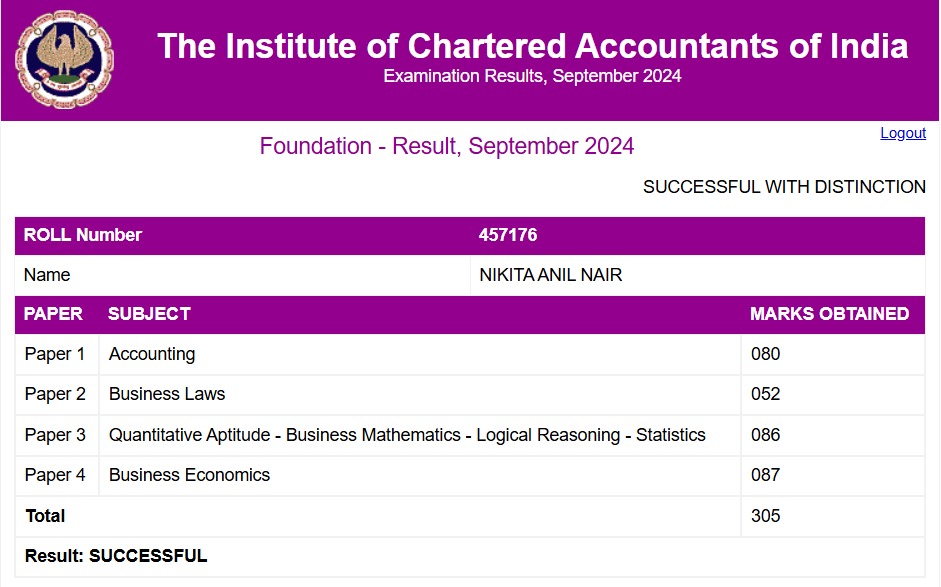
Task: Click the Quantitative Aptitude subject cell
Action: point(407,435)
